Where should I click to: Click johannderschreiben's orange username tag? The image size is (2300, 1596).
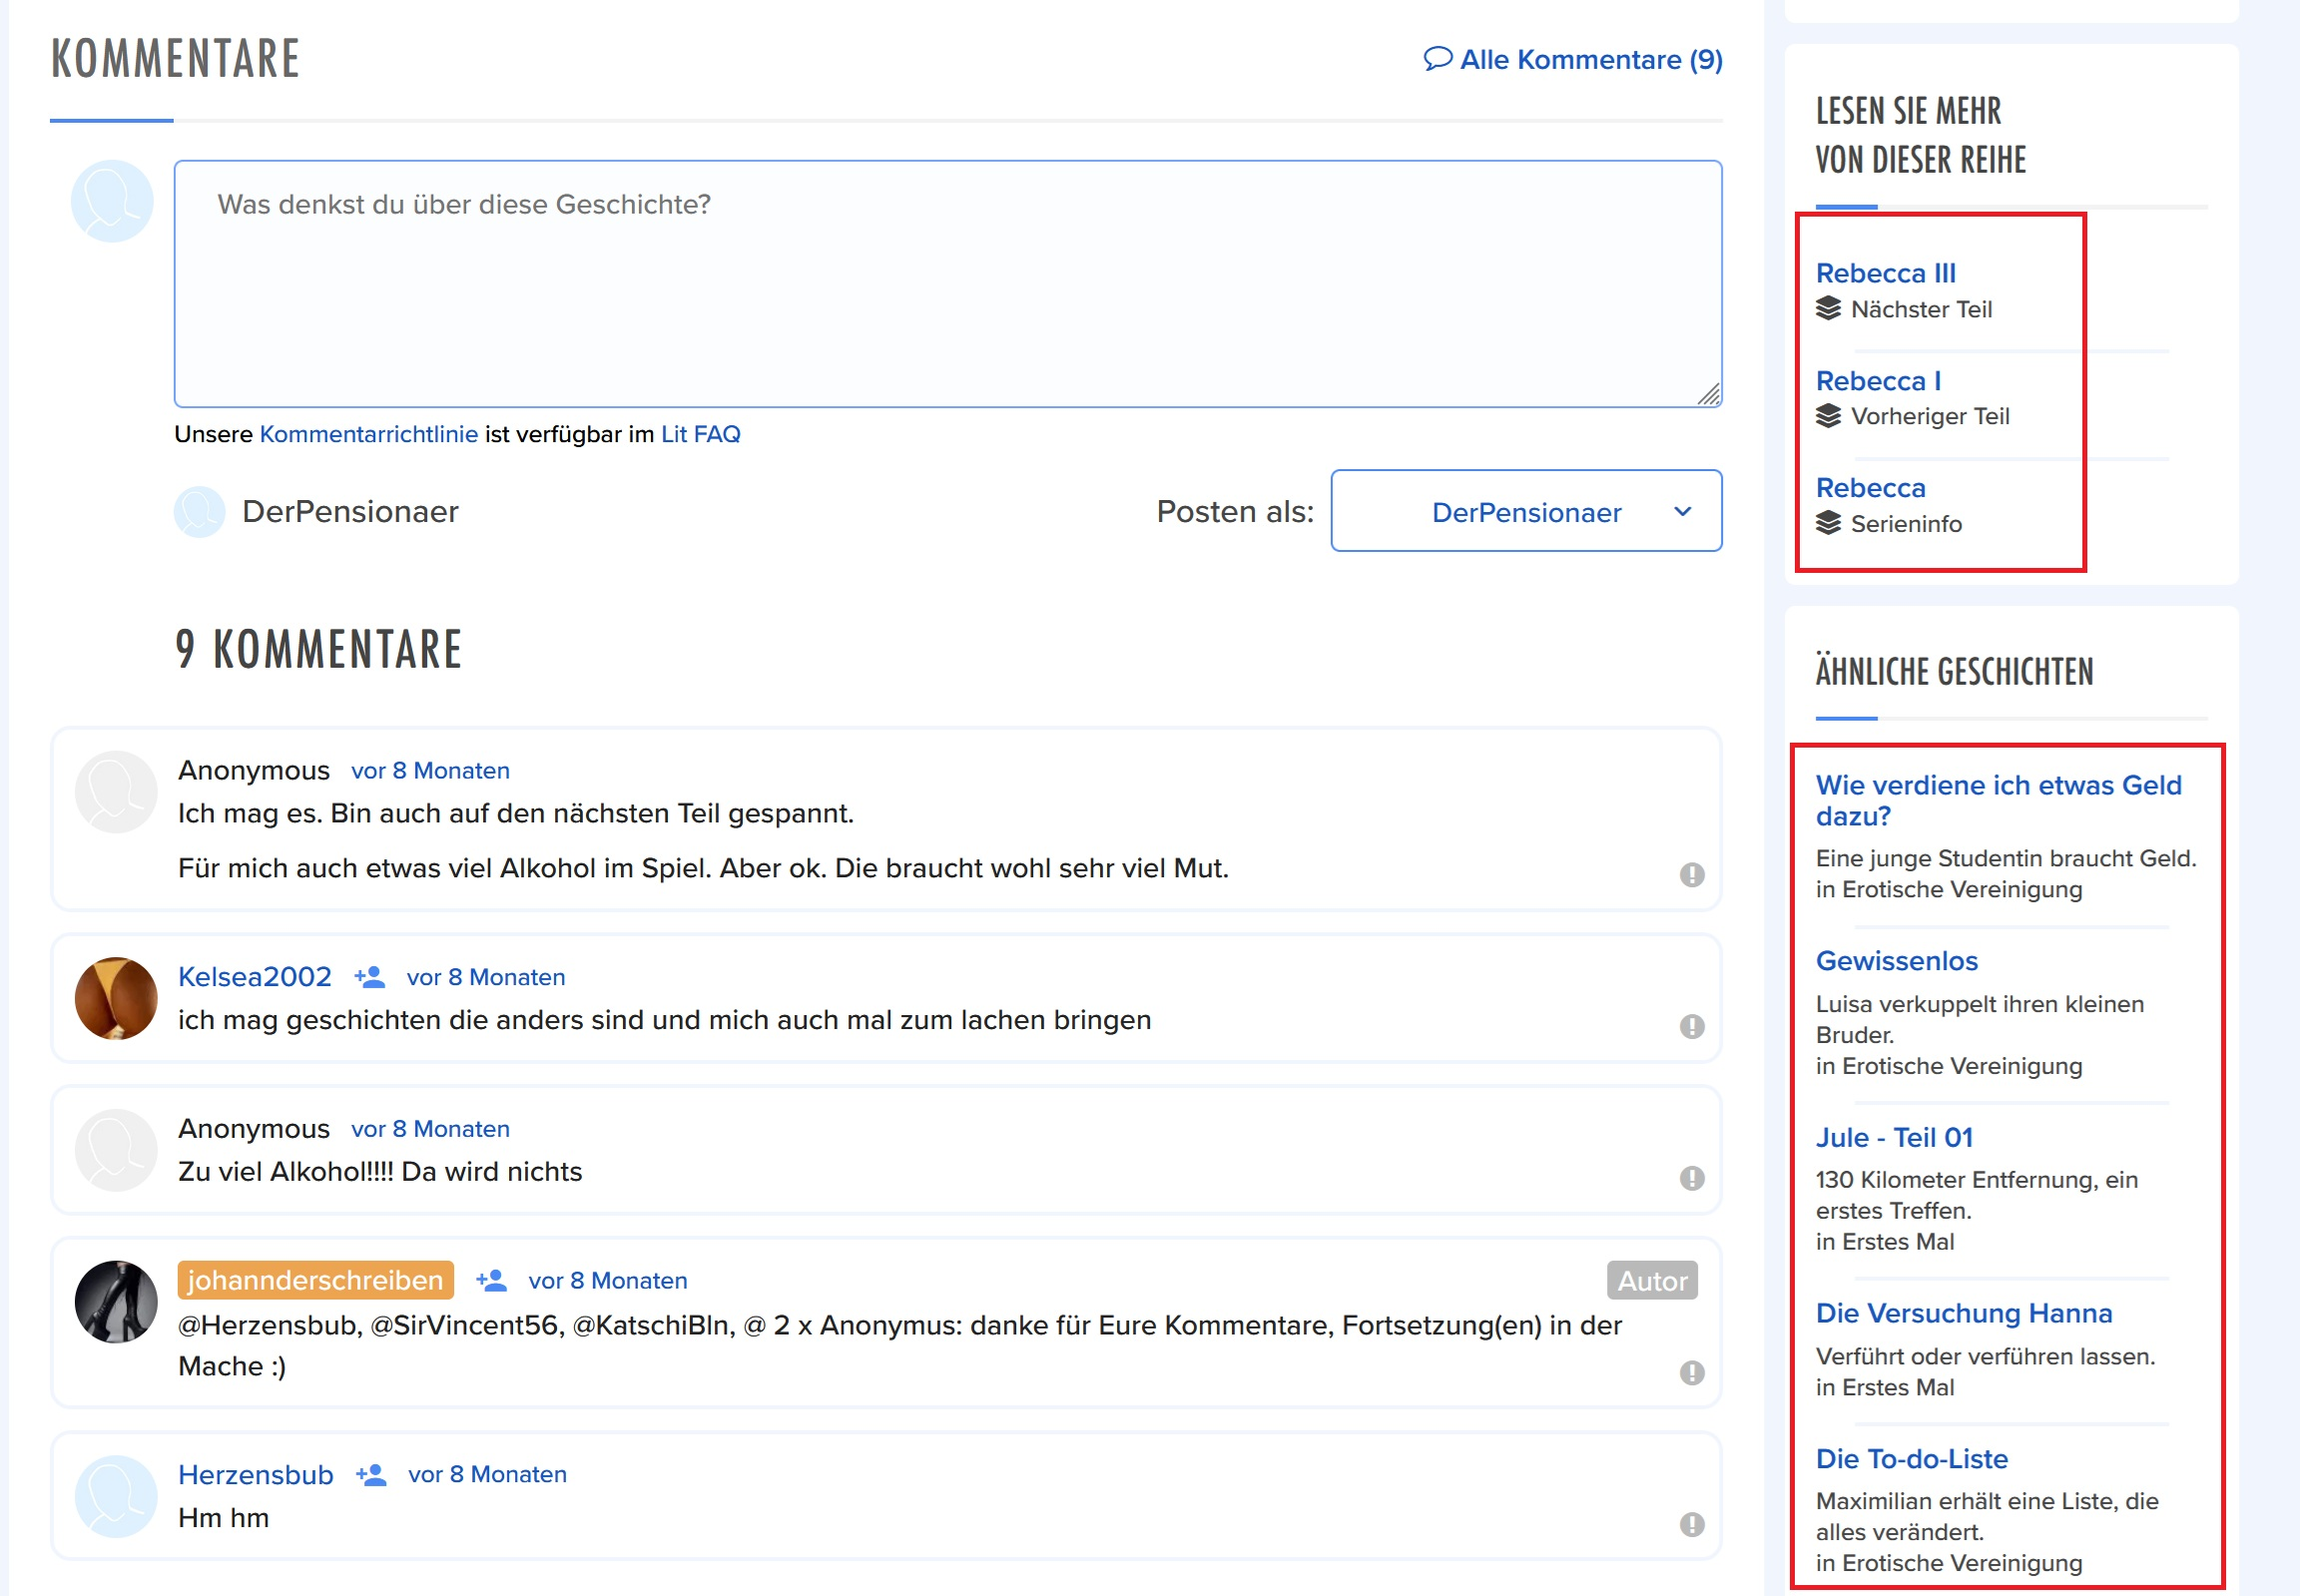pos(315,1280)
